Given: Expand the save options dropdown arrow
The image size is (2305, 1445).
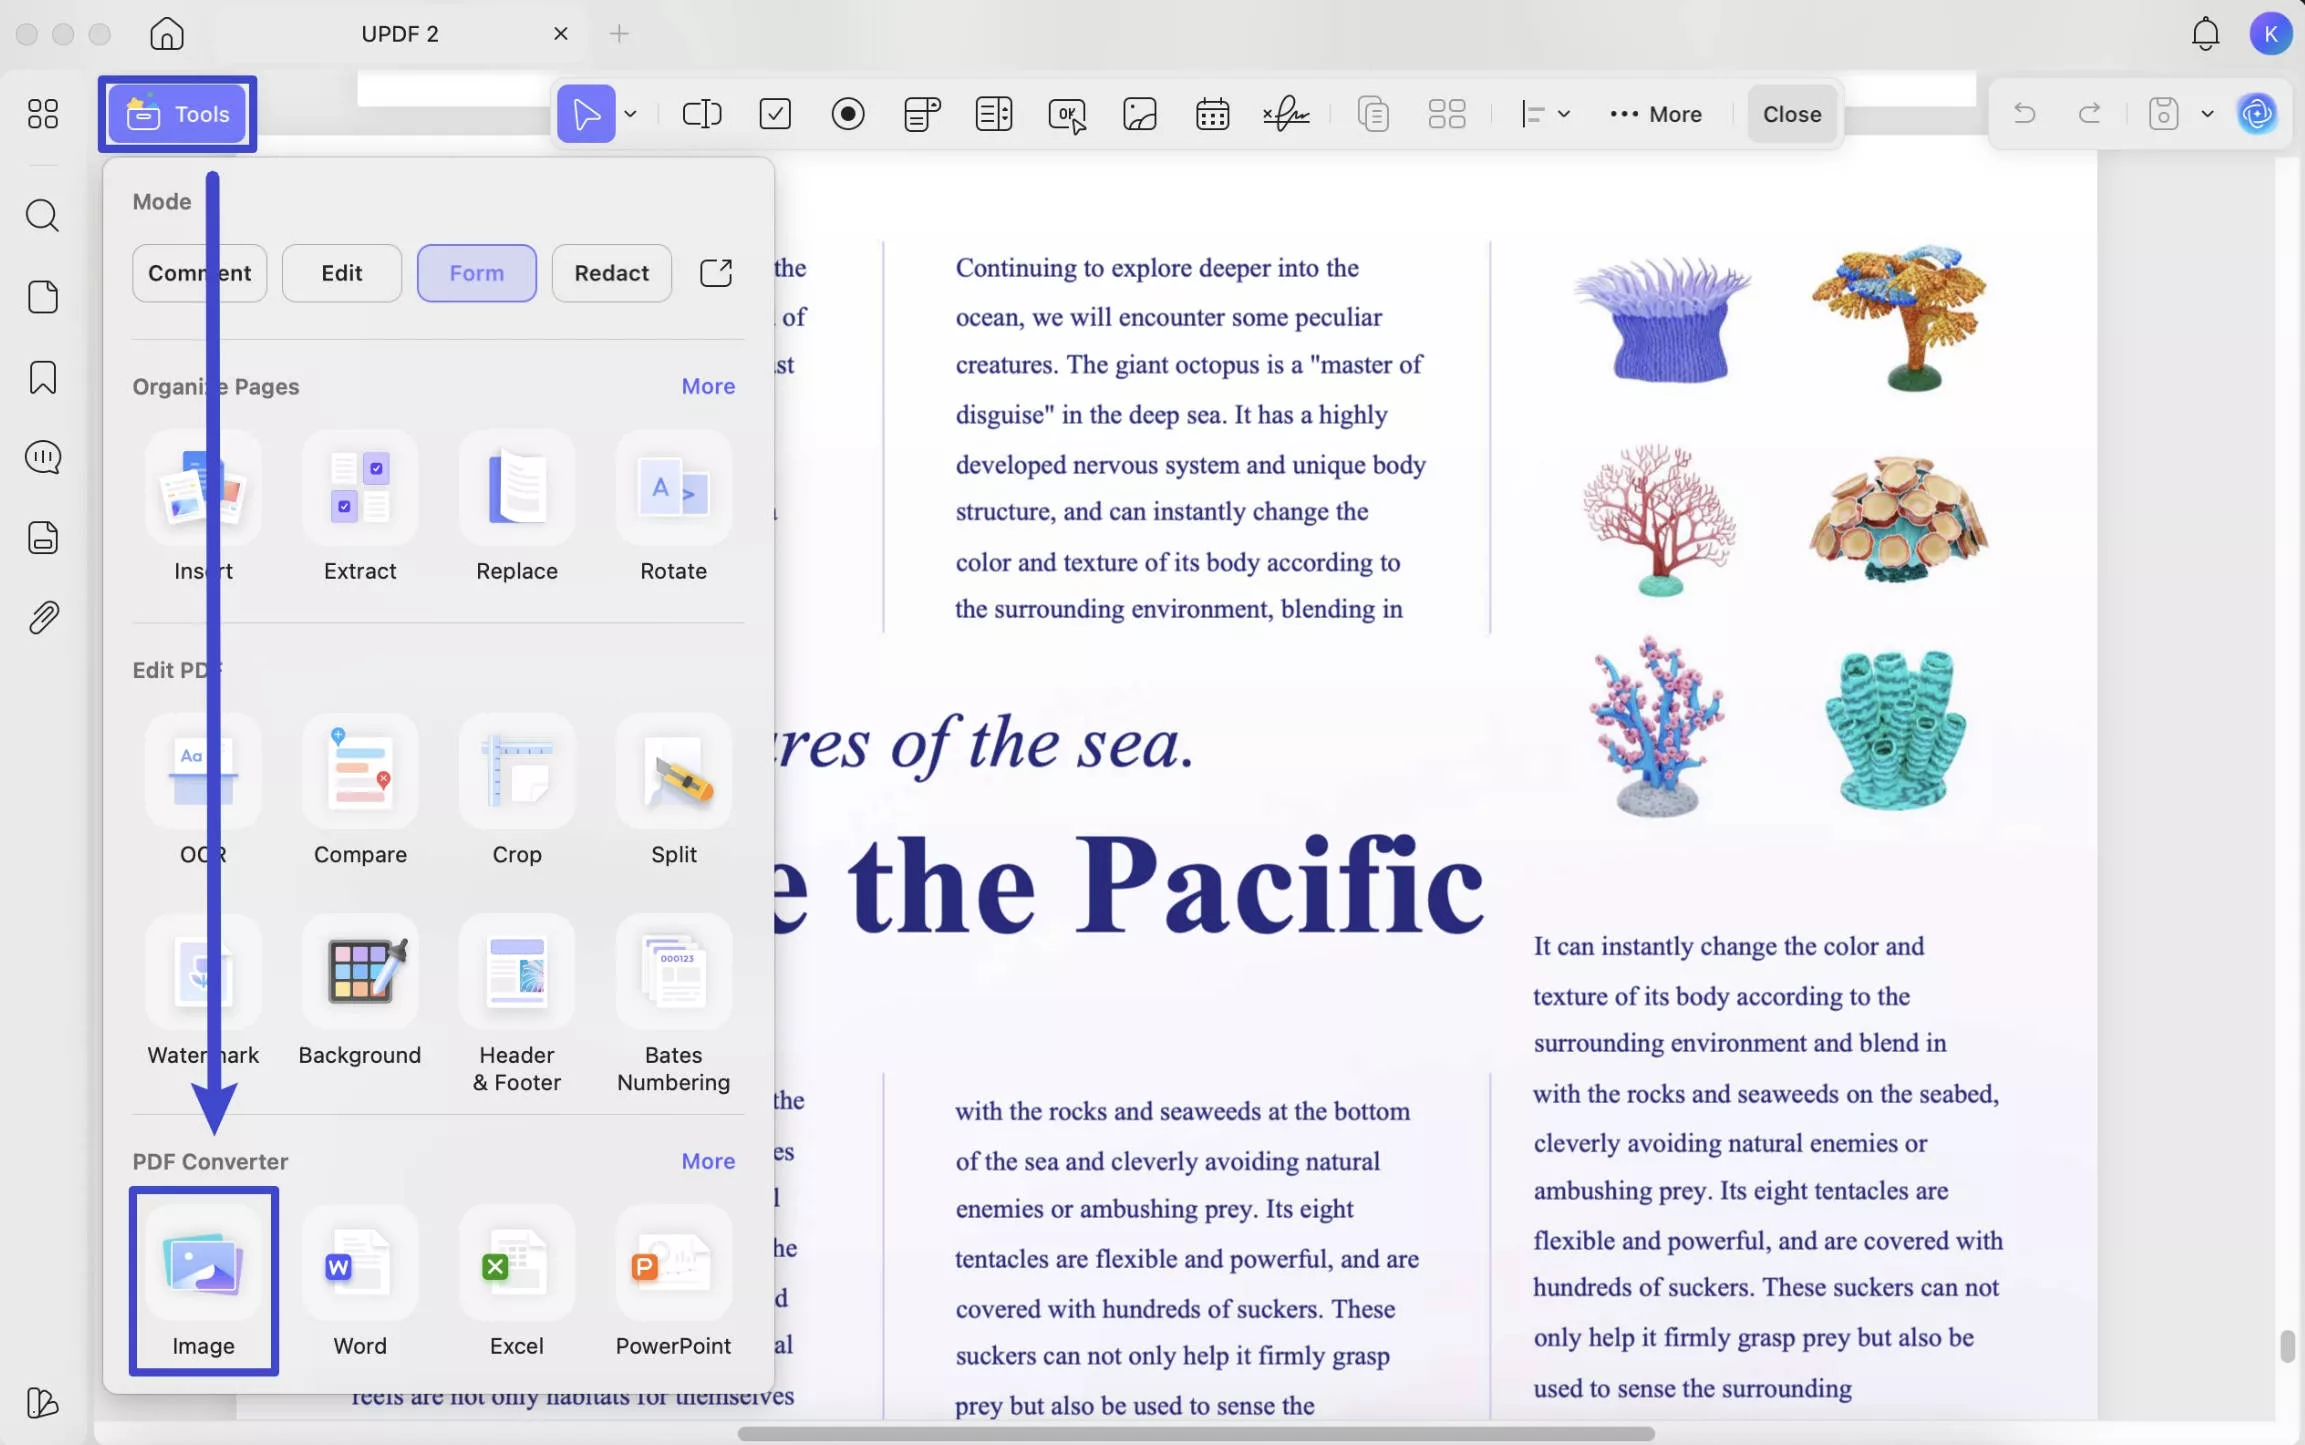Looking at the screenshot, I should 2207,114.
